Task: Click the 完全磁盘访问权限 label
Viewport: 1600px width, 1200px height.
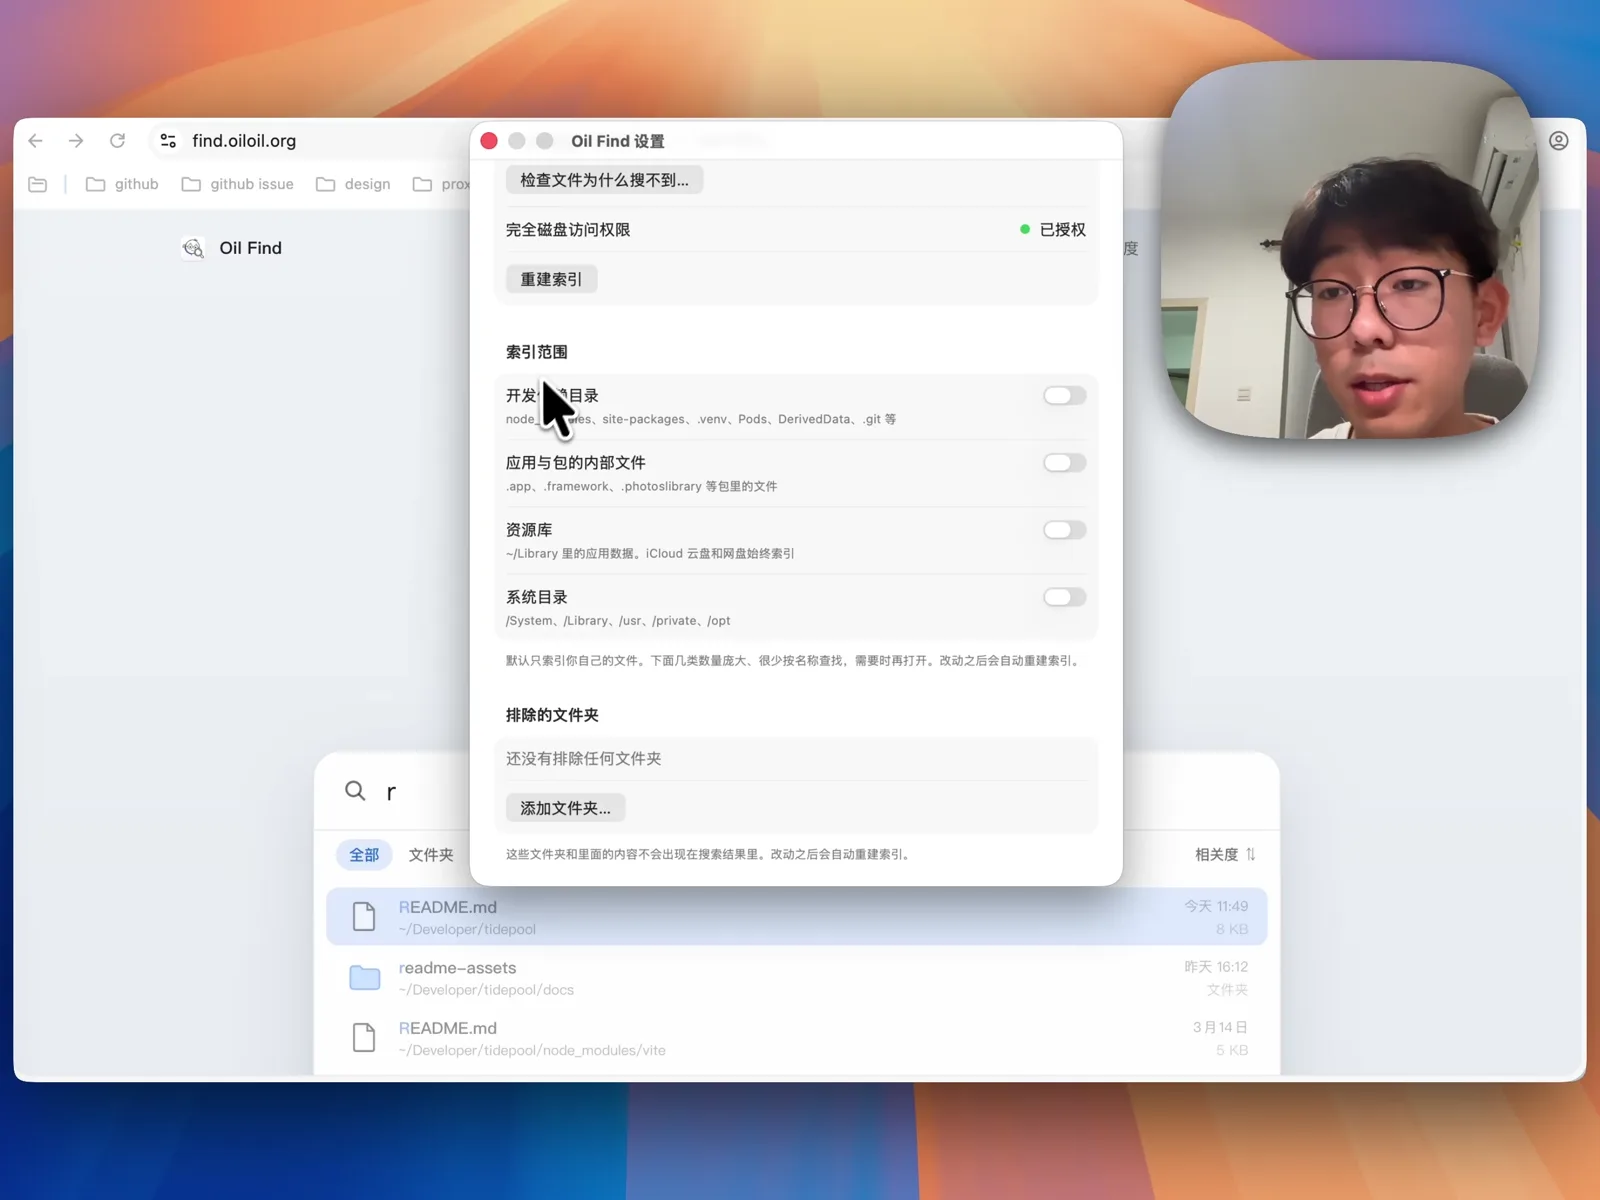Action: 568,230
